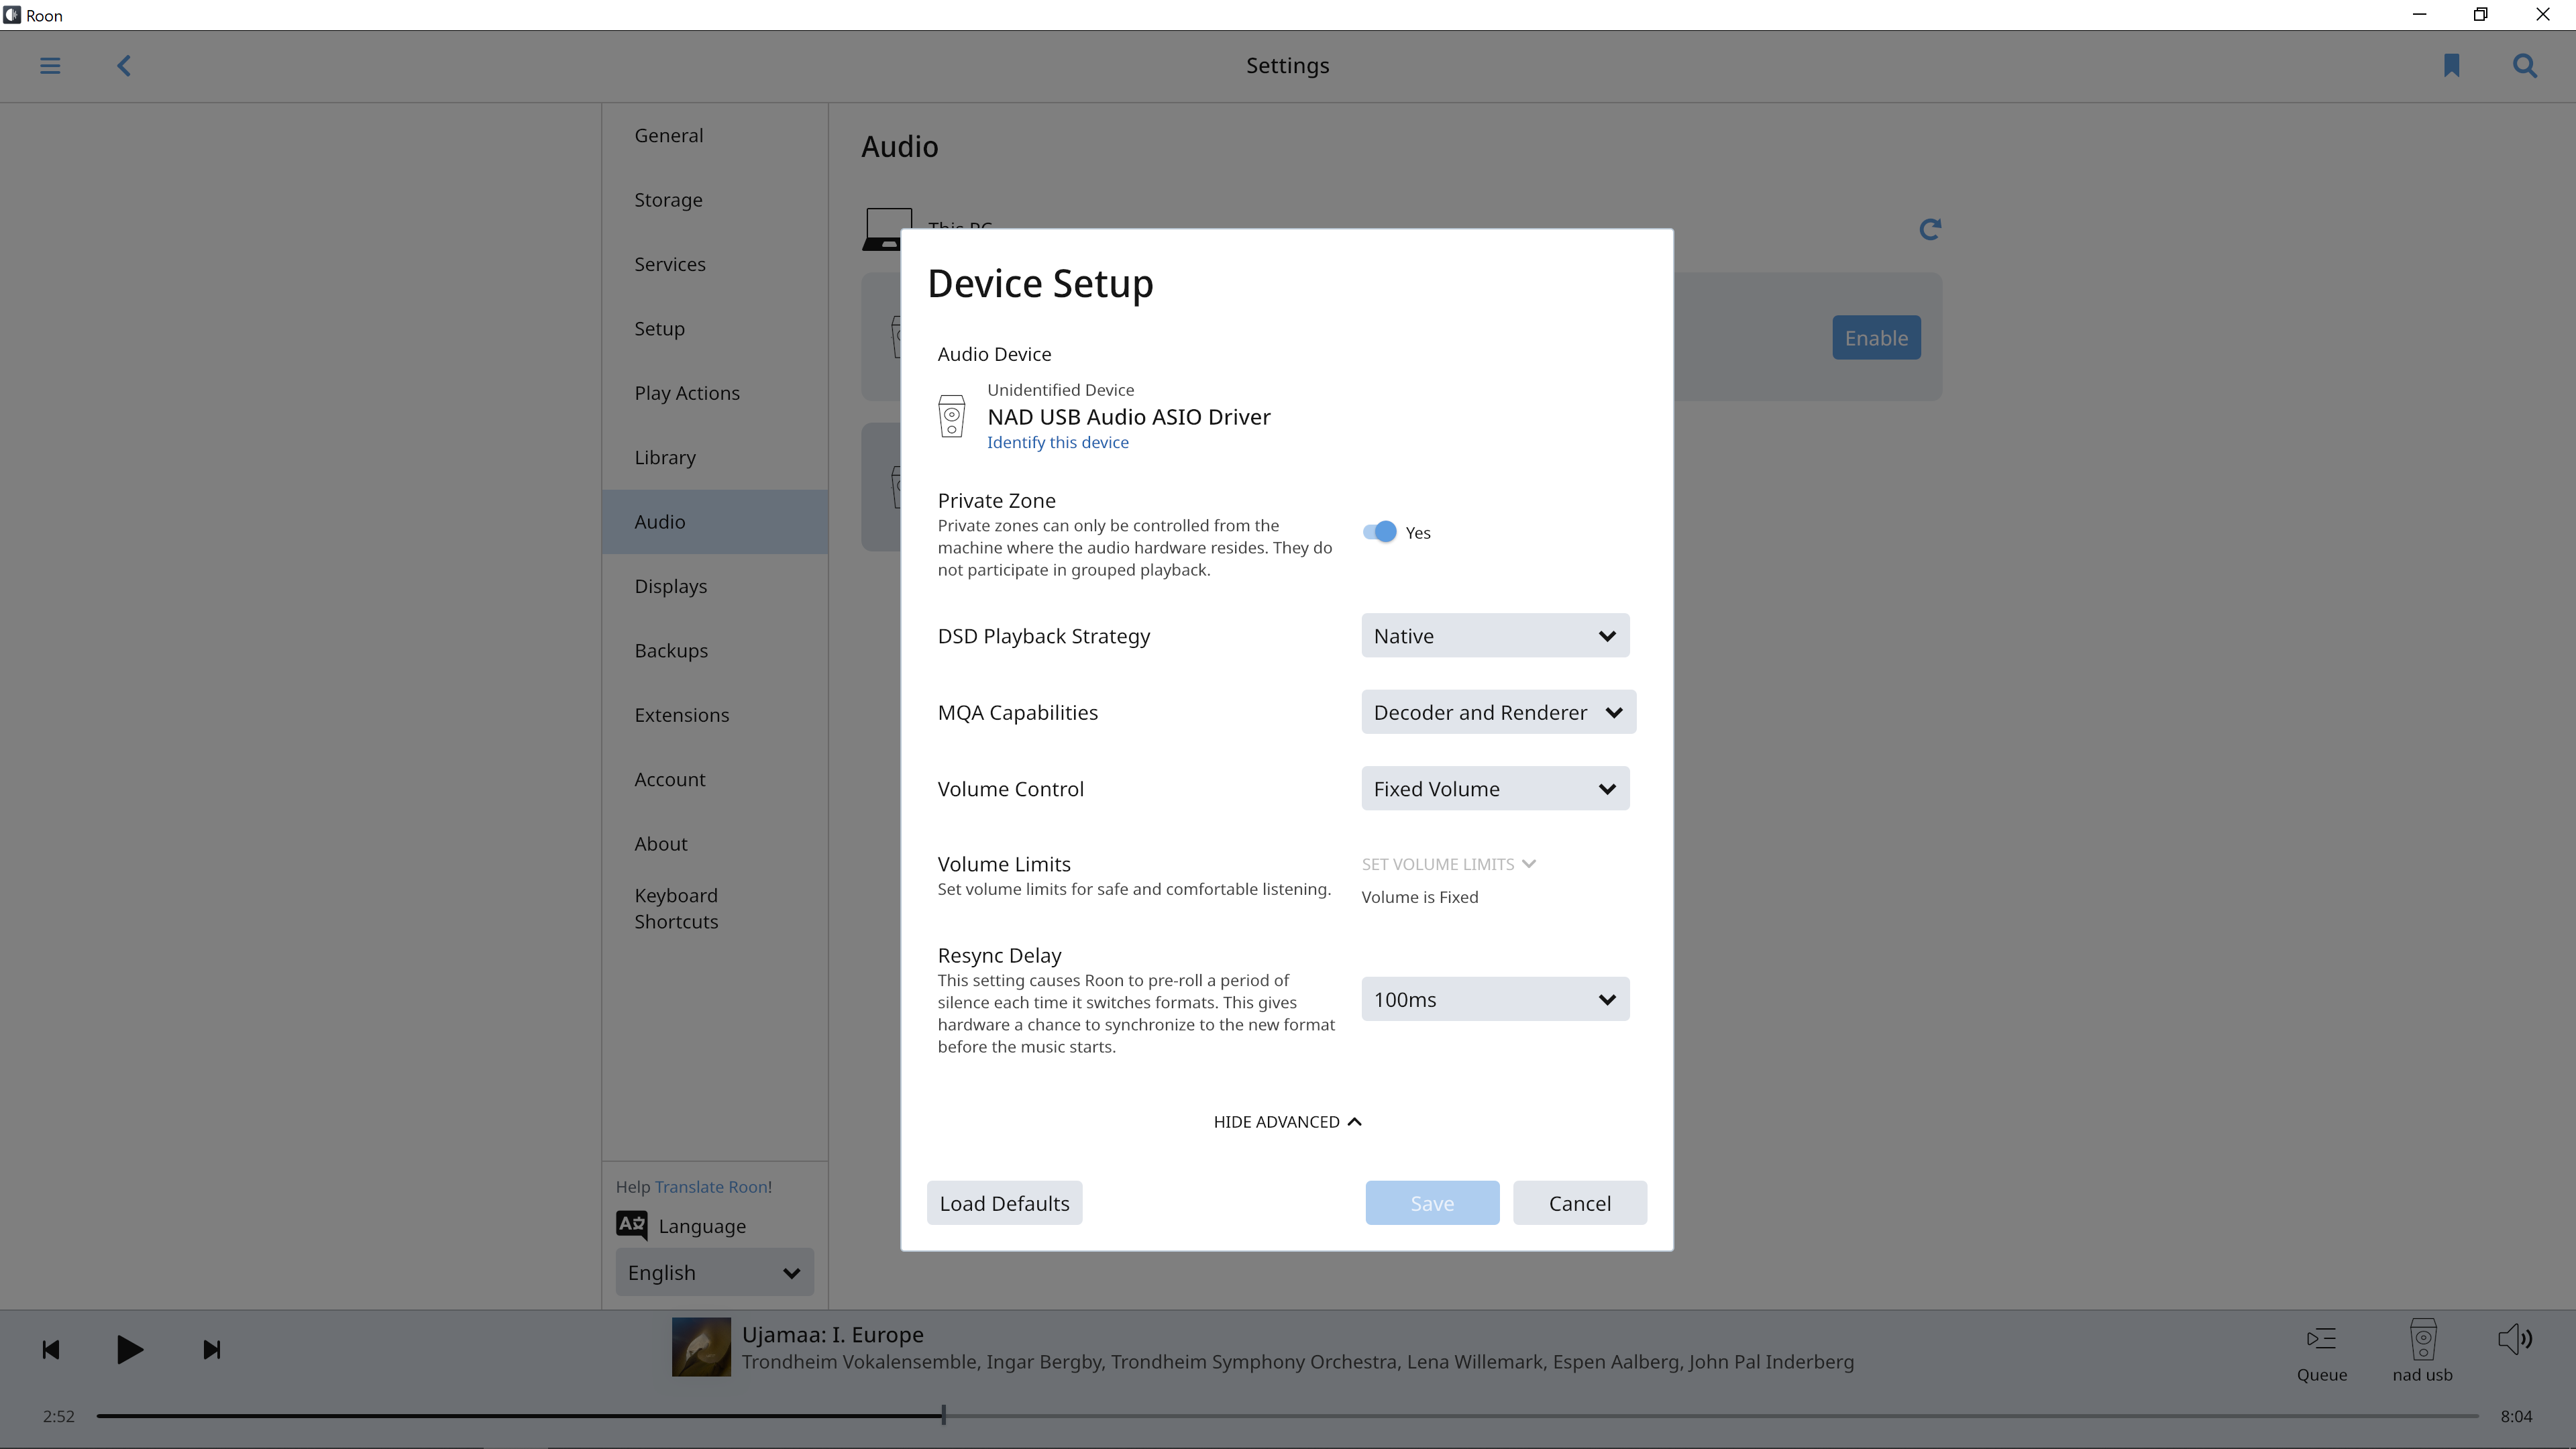Toggle the Private Zone switch
The width and height of the screenshot is (2576, 1449).
[1380, 532]
